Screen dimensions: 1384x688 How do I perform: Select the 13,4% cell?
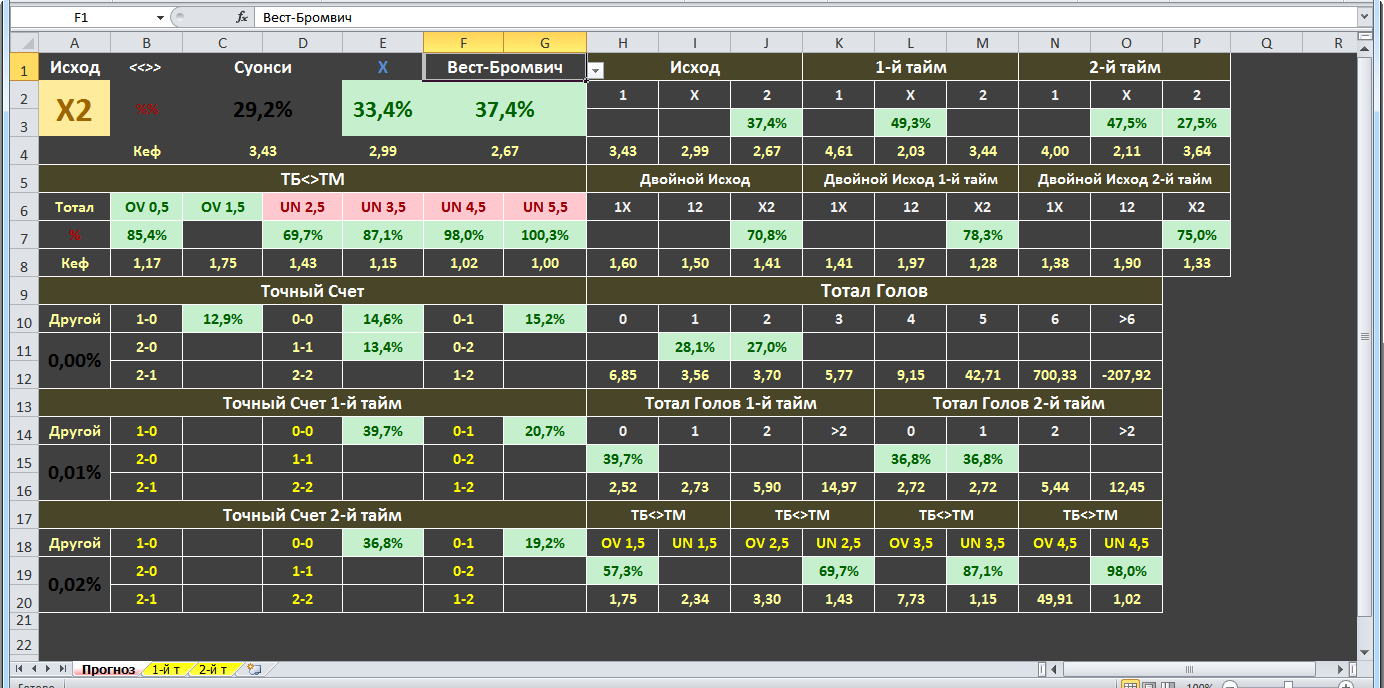pyautogui.click(x=383, y=347)
